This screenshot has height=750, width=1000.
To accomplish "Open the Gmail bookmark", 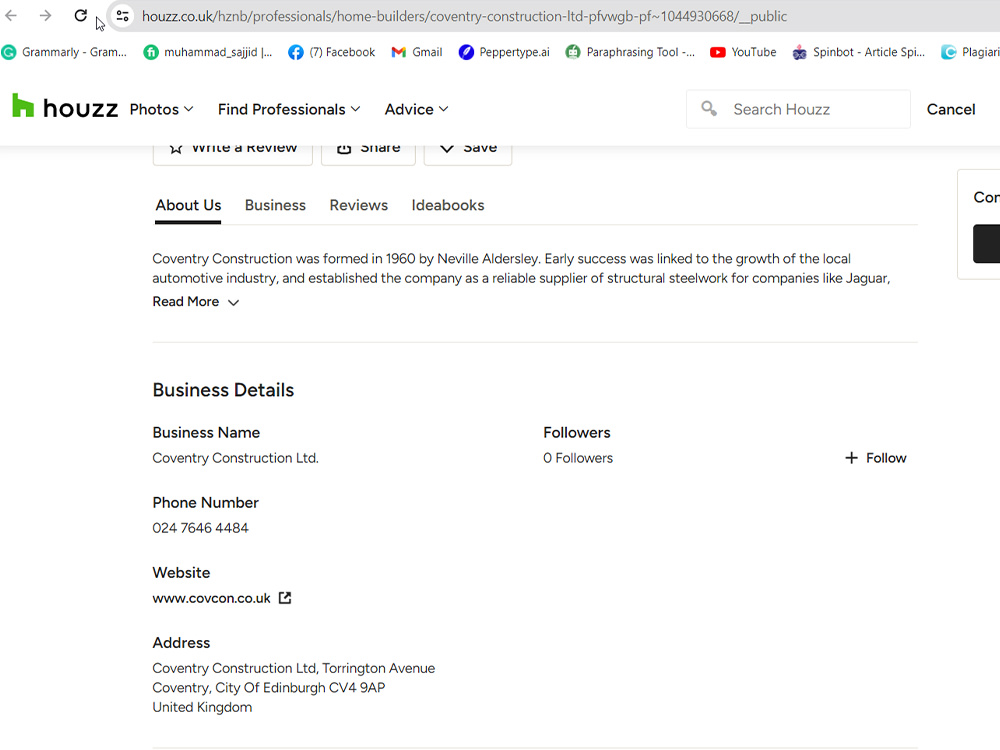I will click(416, 52).
